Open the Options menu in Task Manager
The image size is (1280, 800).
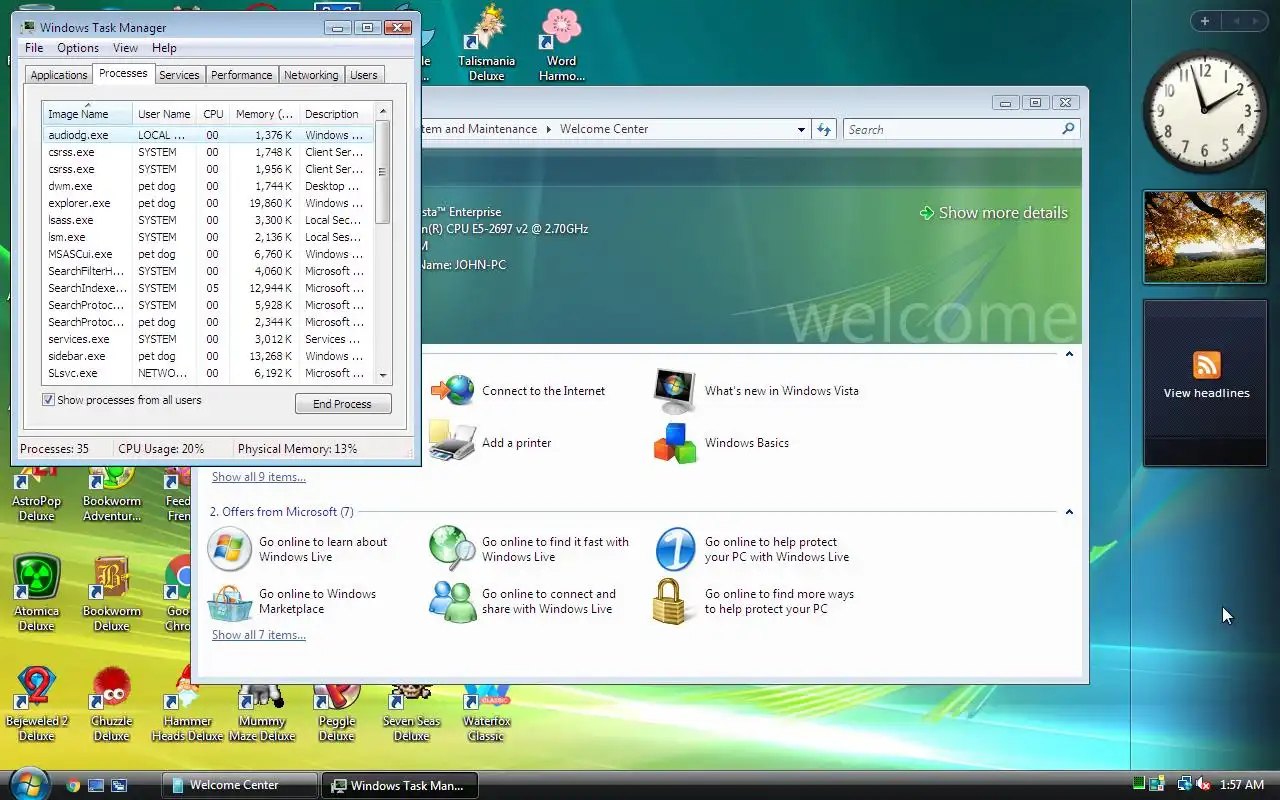[x=78, y=48]
